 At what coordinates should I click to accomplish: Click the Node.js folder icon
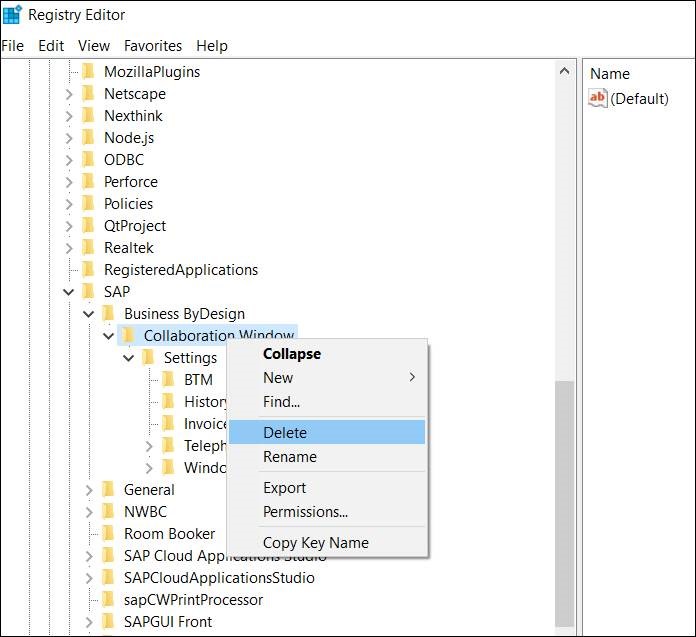click(89, 138)
